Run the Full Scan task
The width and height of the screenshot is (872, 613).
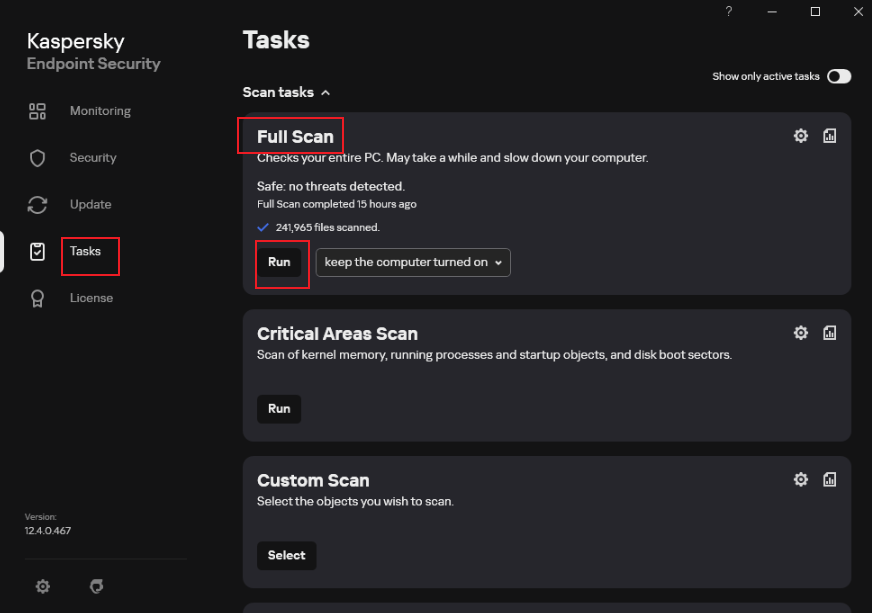[x=279, y=263]
